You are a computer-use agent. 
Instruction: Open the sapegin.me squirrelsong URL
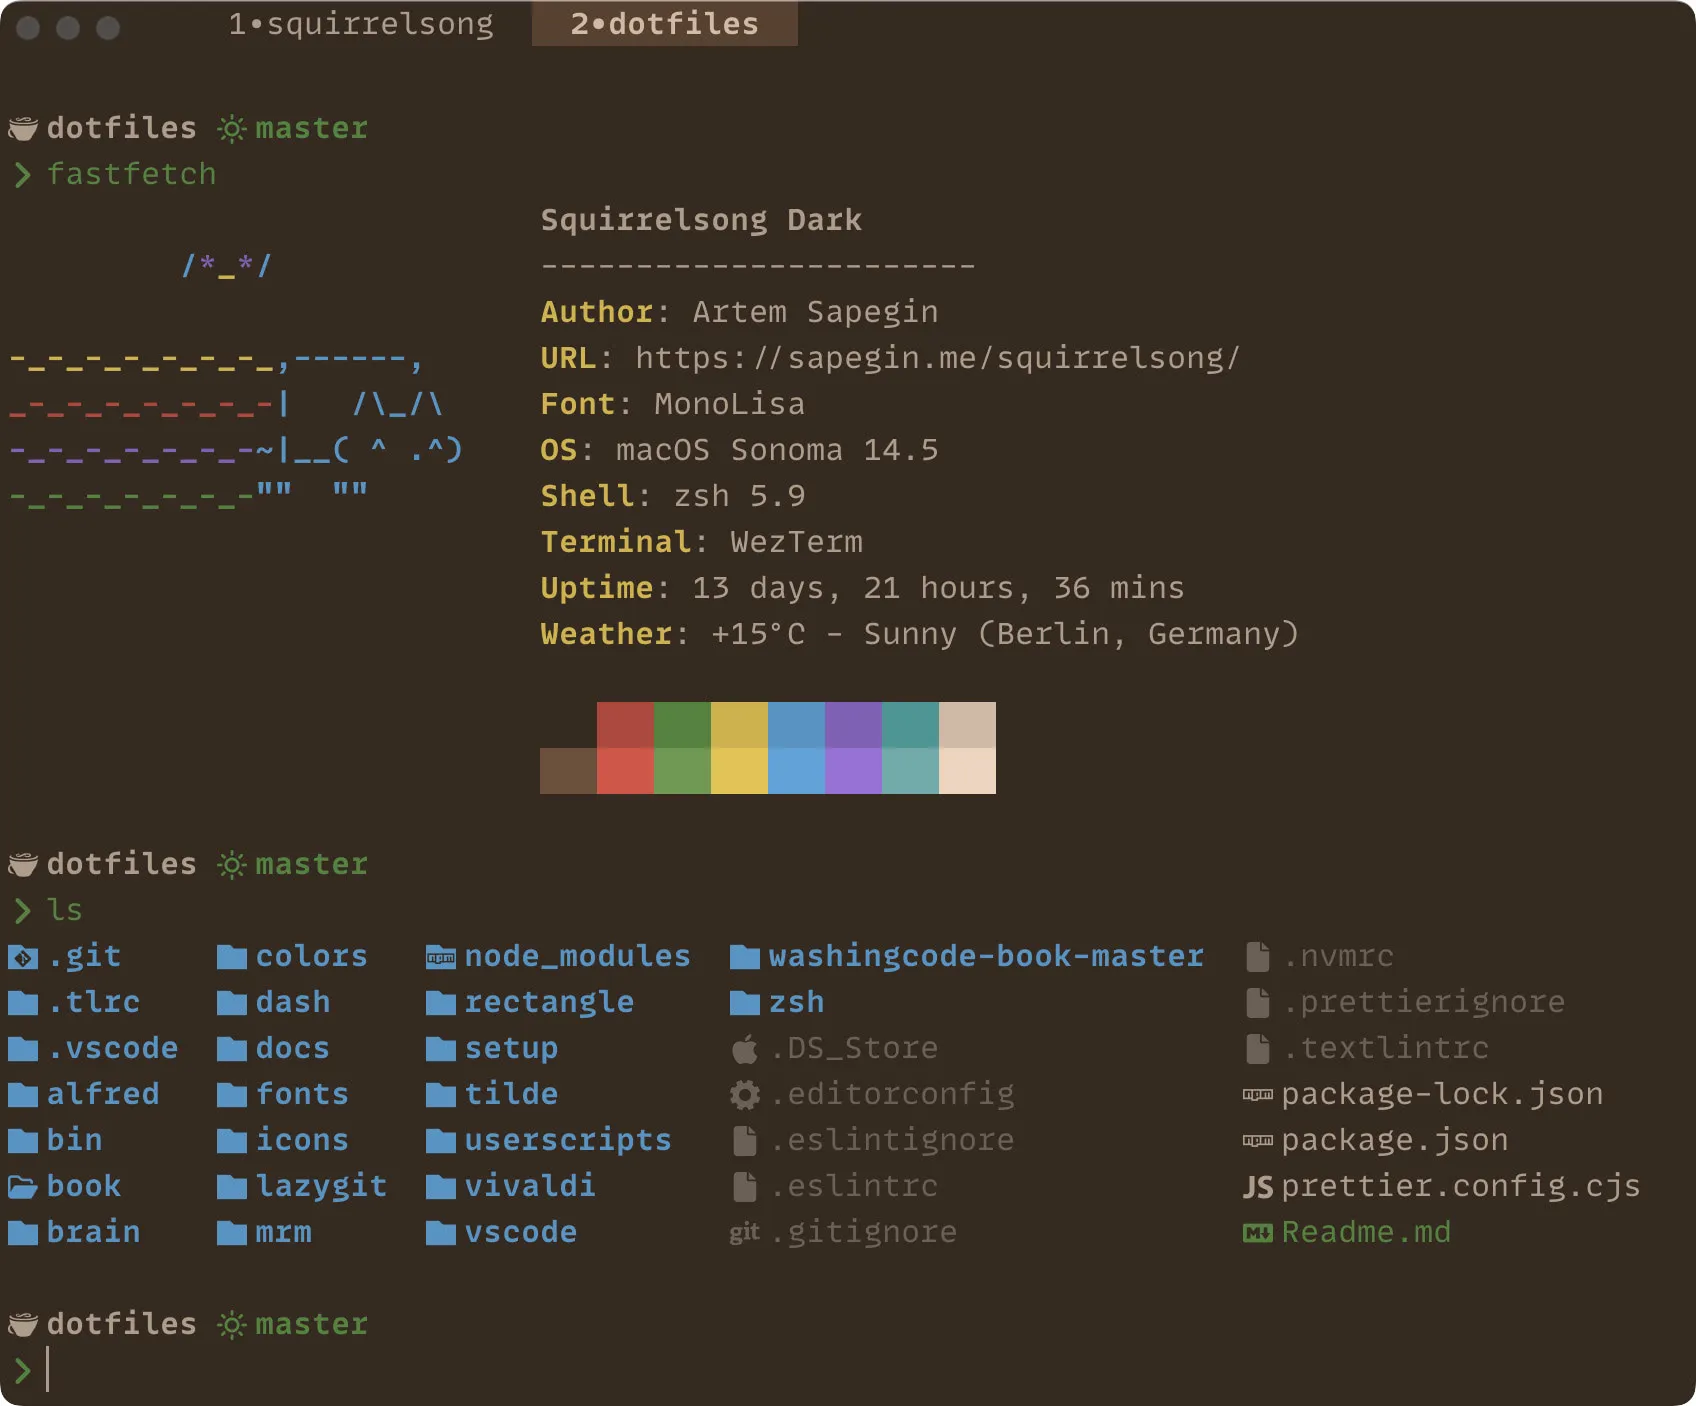pos(938,358)
